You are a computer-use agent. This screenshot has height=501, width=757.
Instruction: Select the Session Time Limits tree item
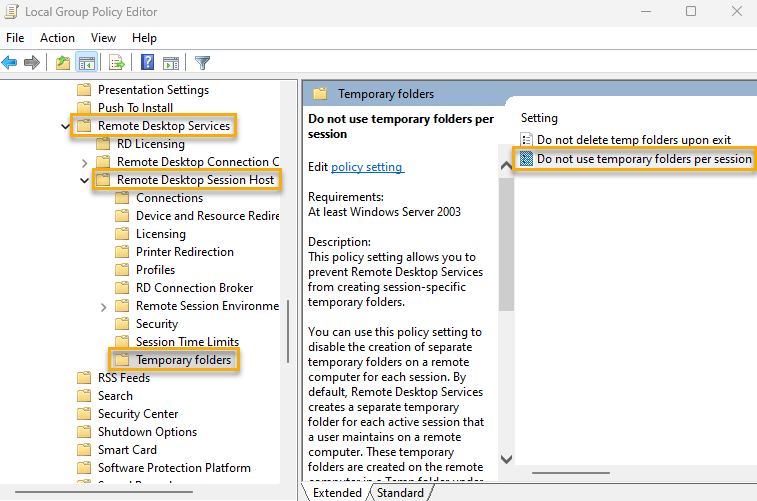coord(187,342)
